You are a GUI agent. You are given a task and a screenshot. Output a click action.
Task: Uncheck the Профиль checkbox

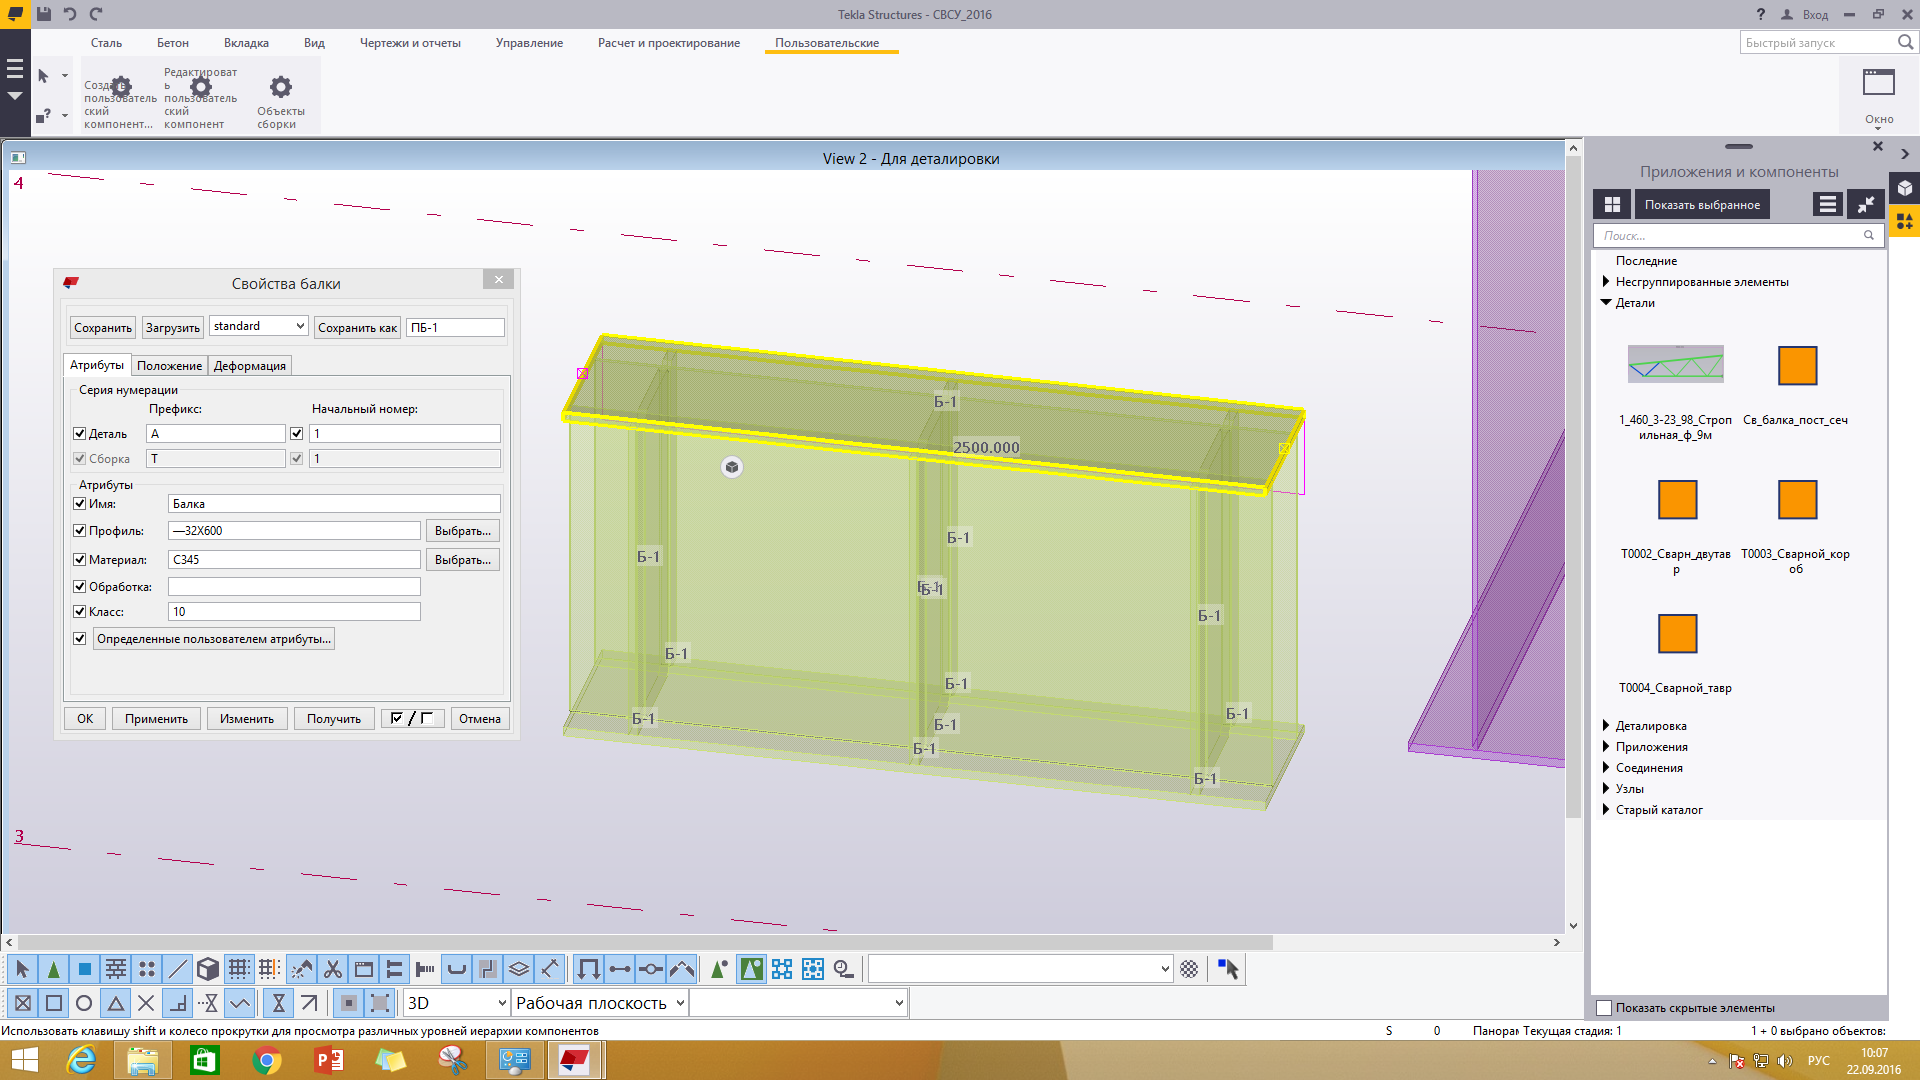coord(80,530)
